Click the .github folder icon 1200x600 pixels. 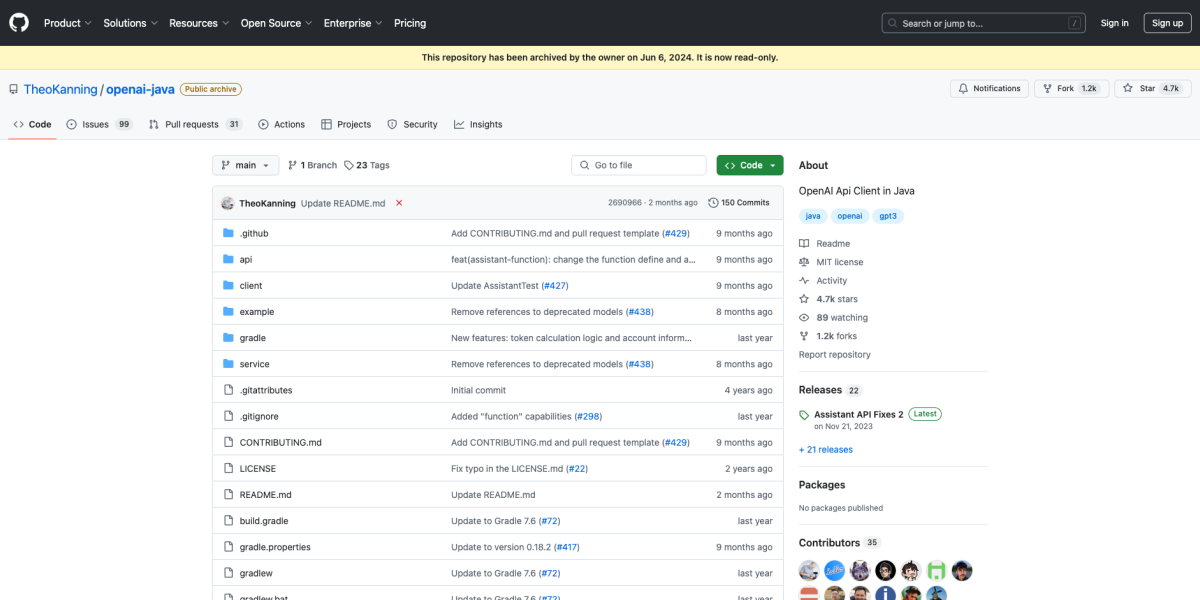[229, 233]
